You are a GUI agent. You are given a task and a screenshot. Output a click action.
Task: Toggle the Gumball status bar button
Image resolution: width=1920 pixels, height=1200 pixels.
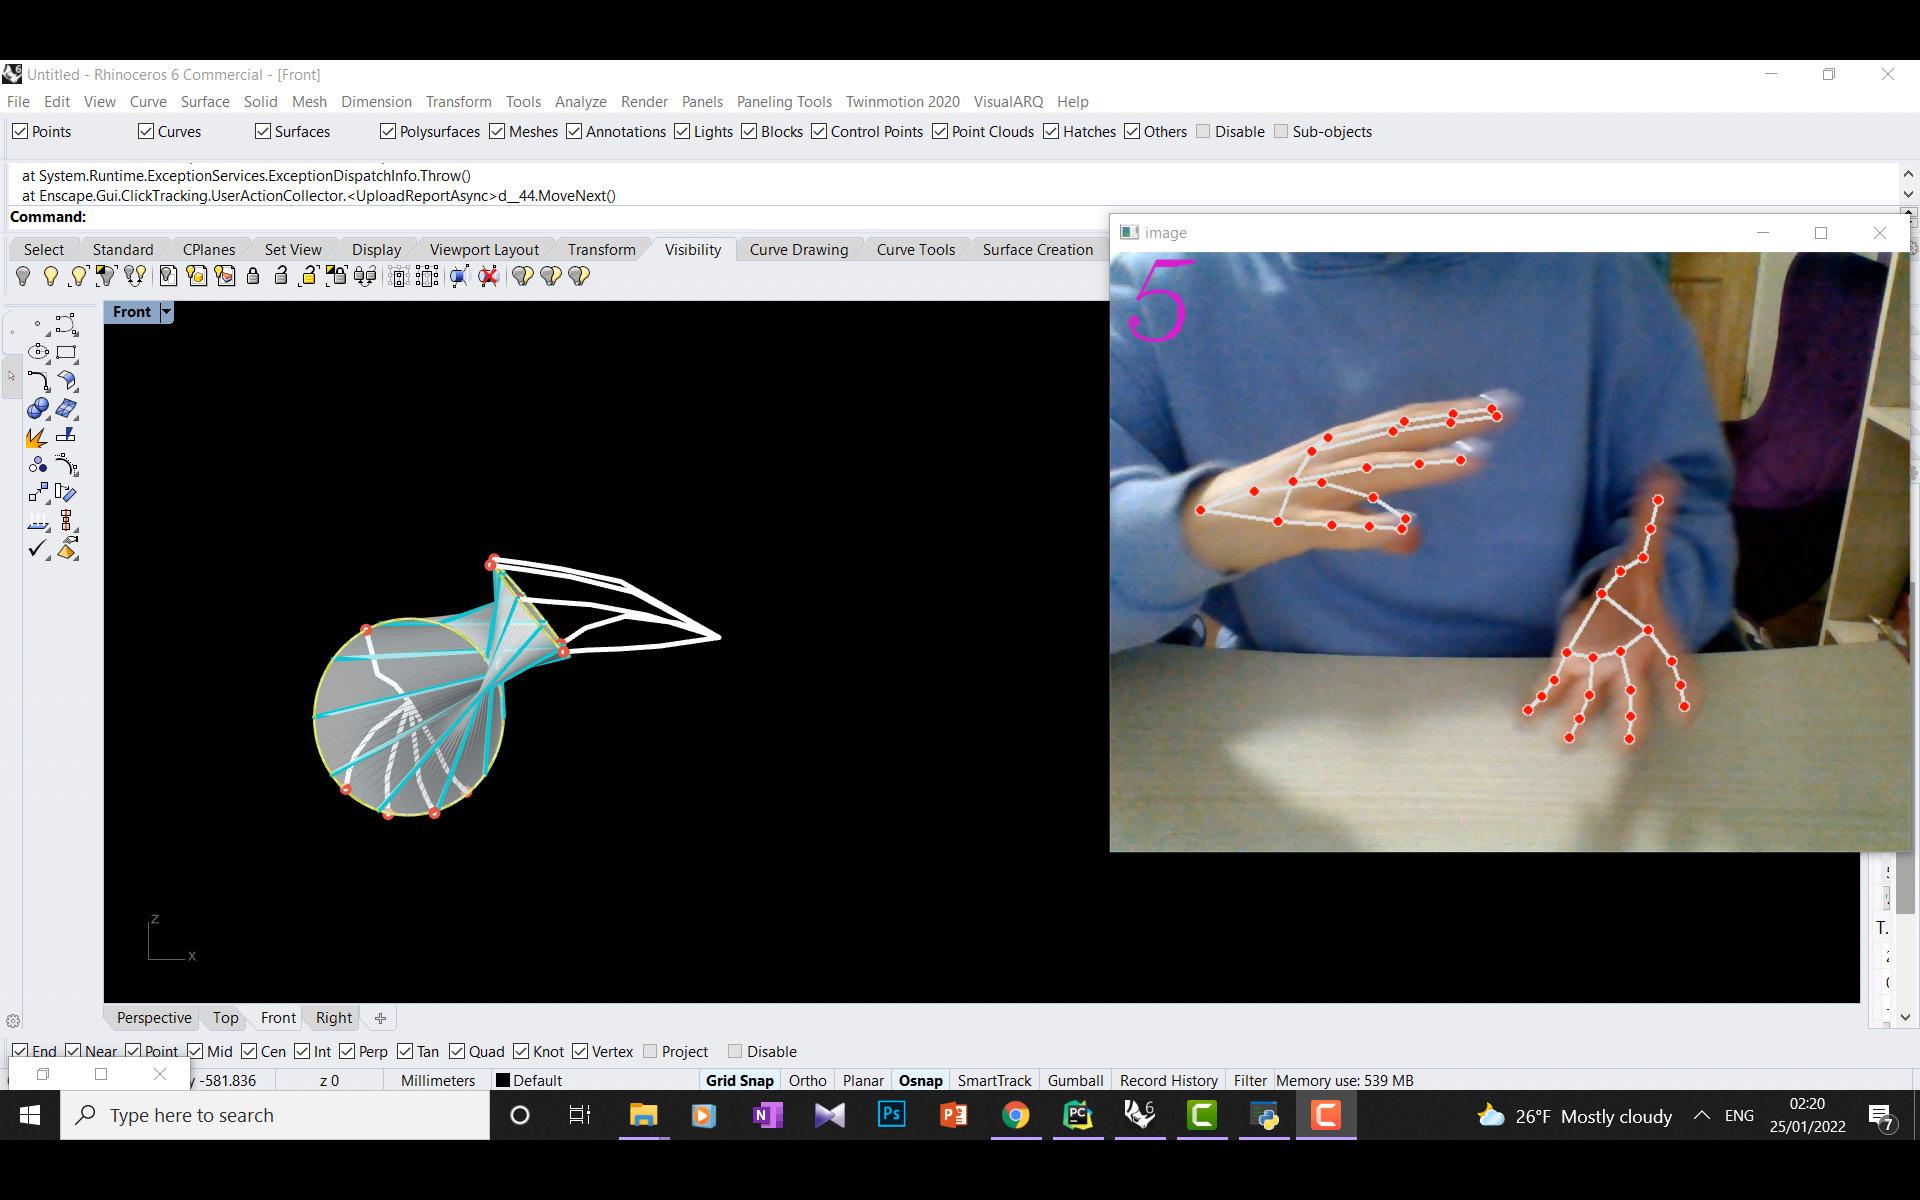1075,1080
